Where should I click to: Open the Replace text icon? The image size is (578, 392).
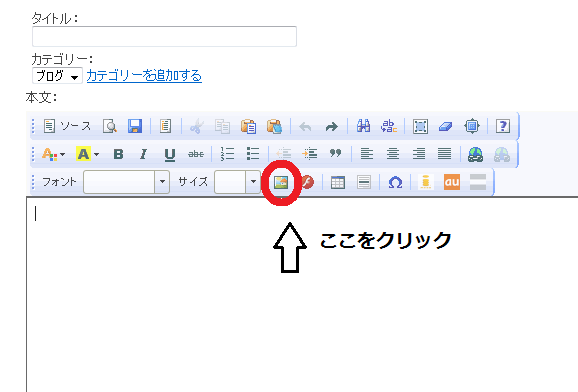click(389, 126)
